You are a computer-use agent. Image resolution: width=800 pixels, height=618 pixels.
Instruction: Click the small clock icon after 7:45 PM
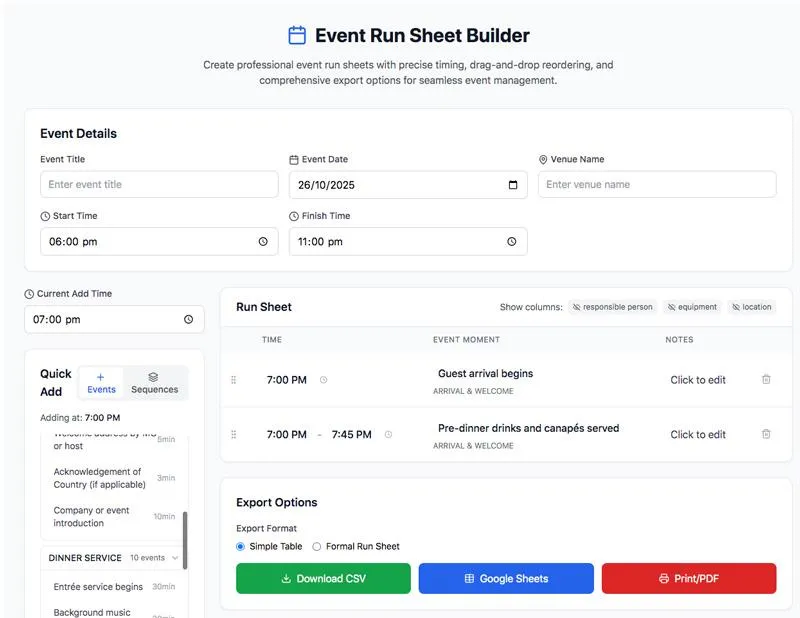click(x=388, y=434)
